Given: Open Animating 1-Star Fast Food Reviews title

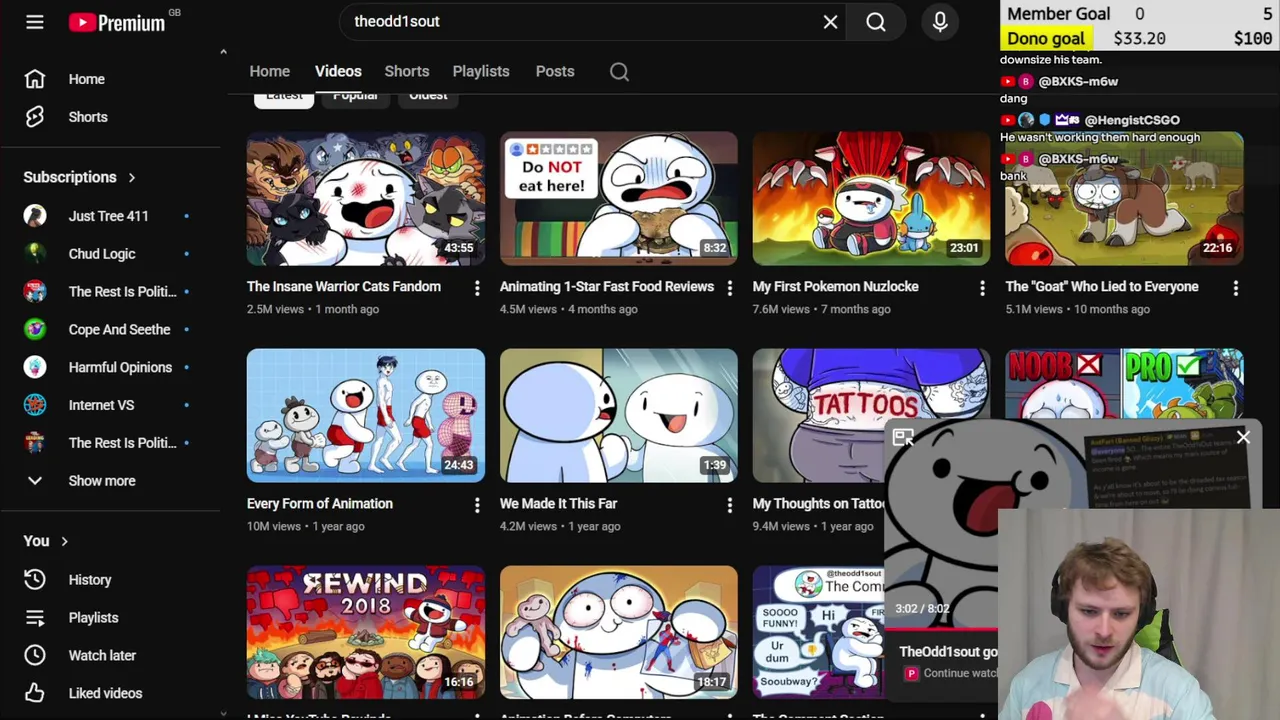Looking at the screenshot, I should click(607, 287).
